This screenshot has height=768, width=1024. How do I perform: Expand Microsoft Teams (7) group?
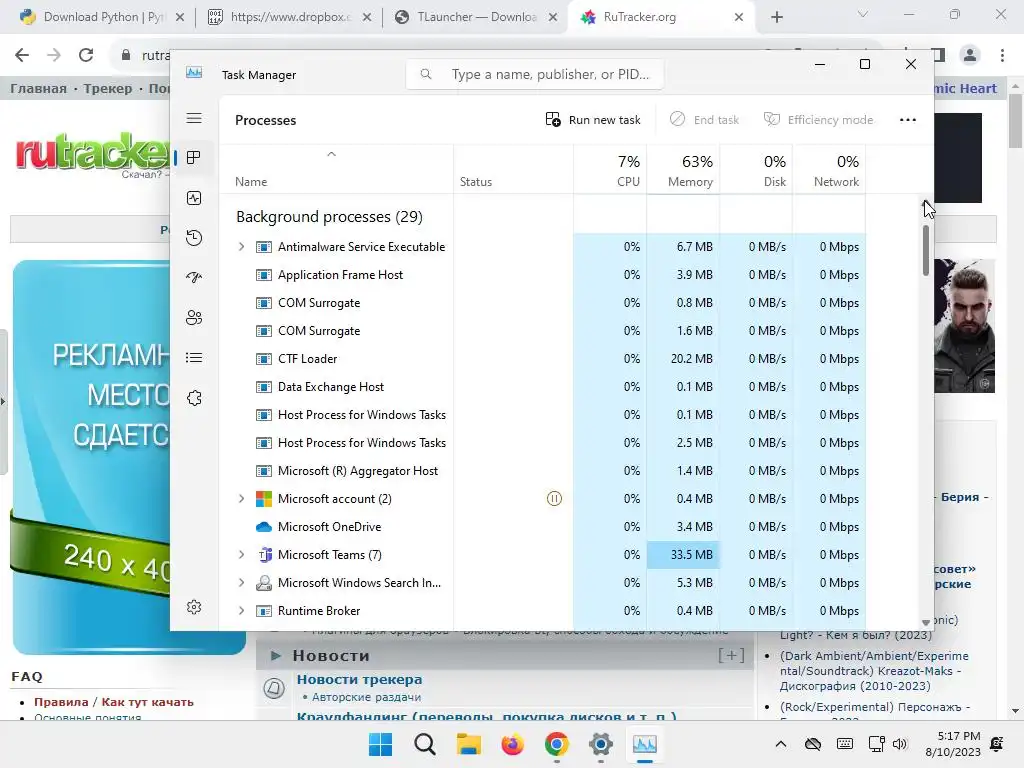pos(241,555)
